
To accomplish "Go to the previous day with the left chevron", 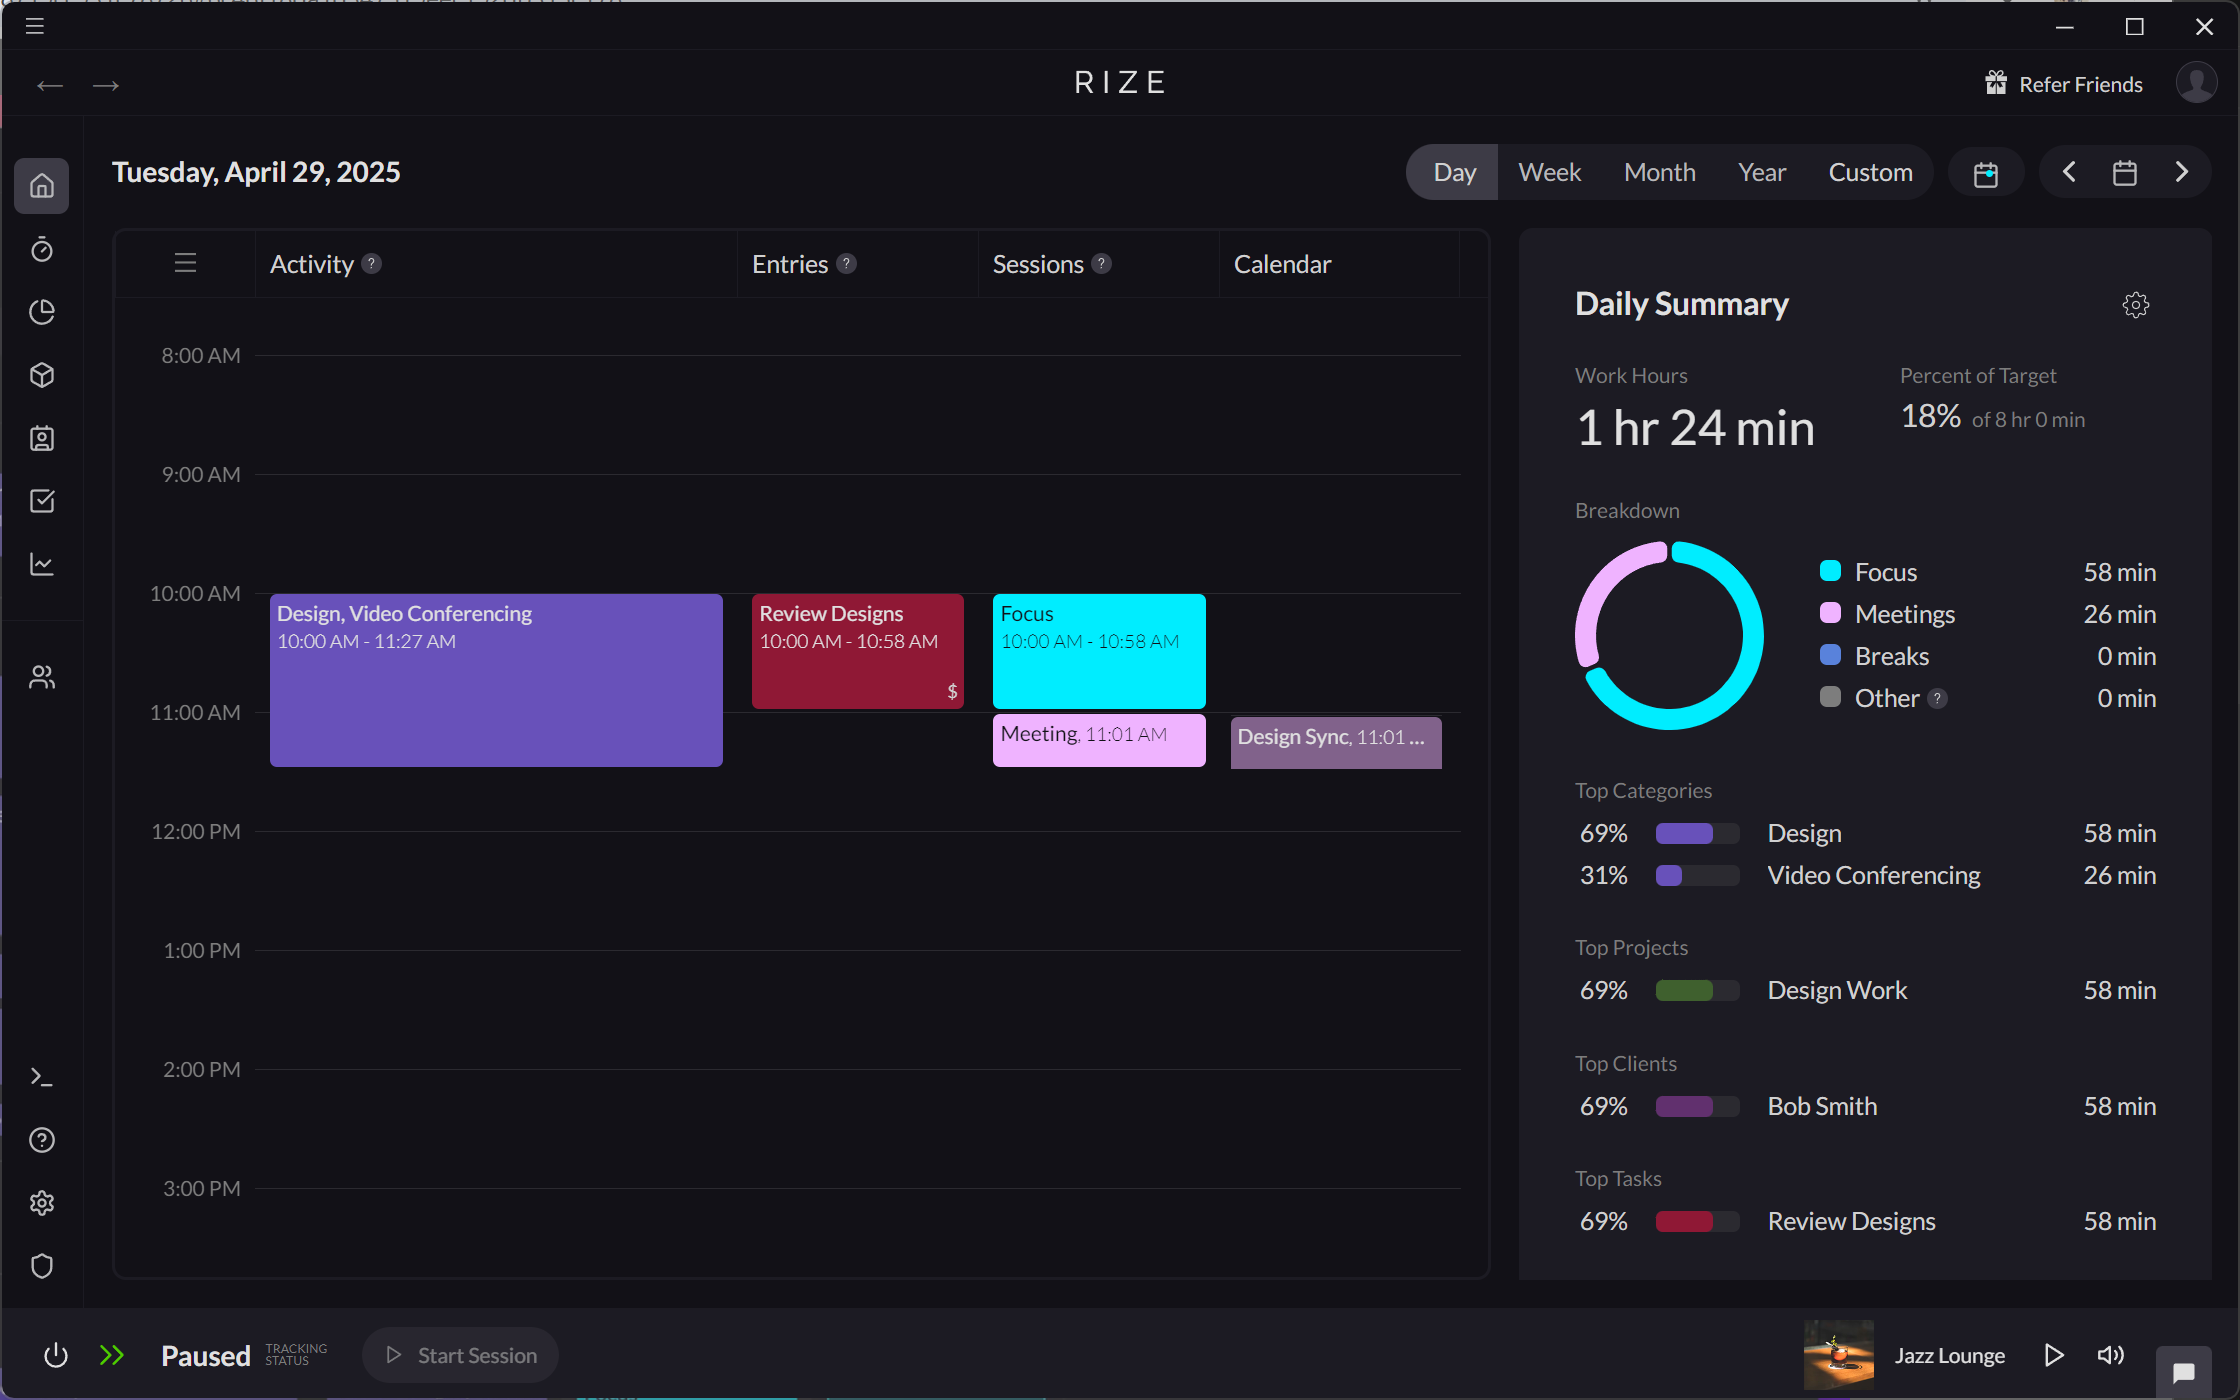I will click(2070, 172).
